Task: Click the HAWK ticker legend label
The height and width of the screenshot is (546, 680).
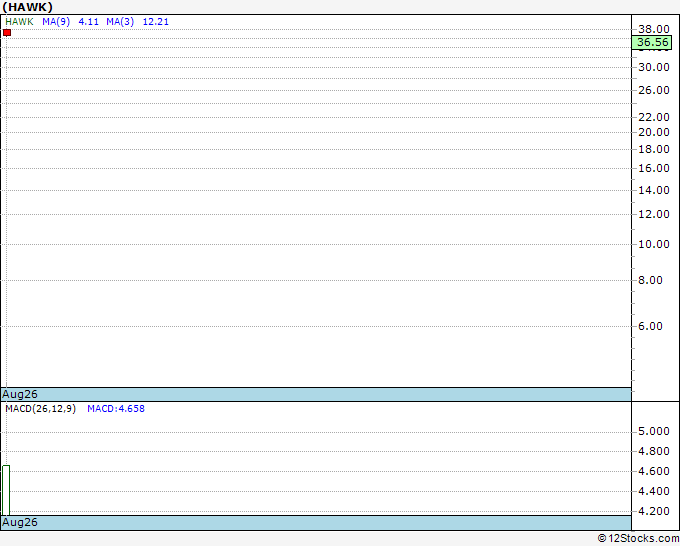Action: (19, 22)
